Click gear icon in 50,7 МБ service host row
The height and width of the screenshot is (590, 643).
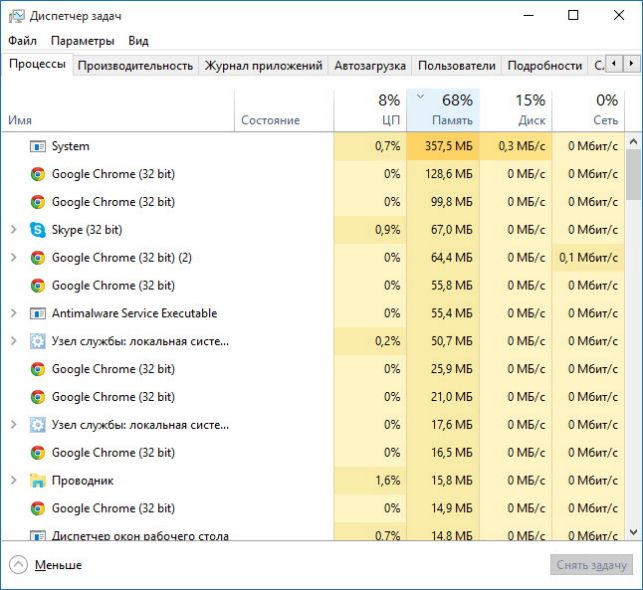click(38, 341)
